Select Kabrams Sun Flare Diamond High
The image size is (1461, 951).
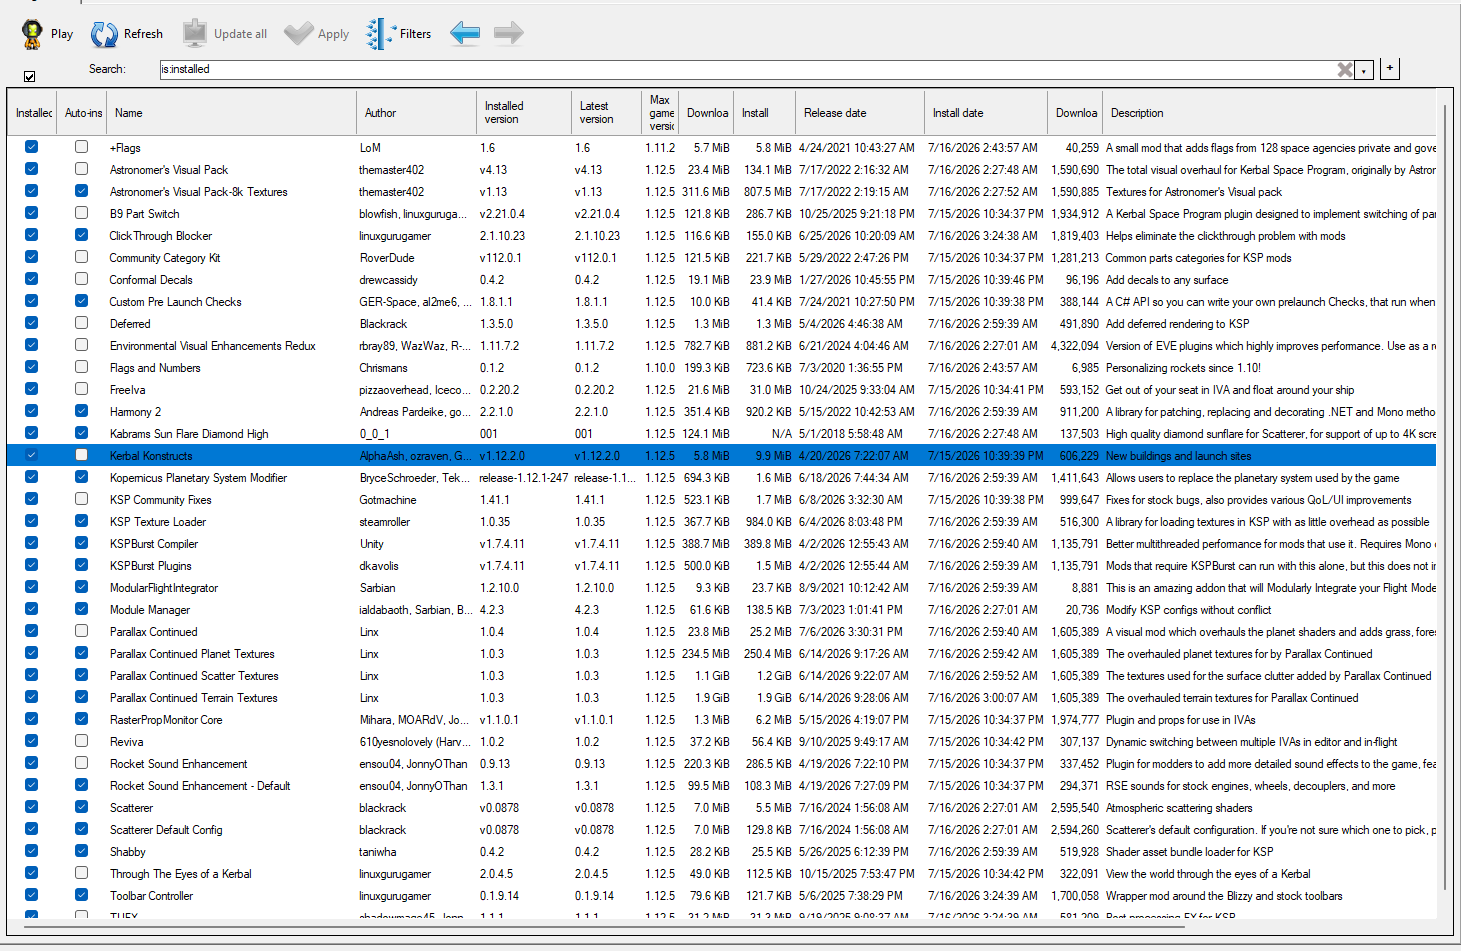click(x=189, y=434)
